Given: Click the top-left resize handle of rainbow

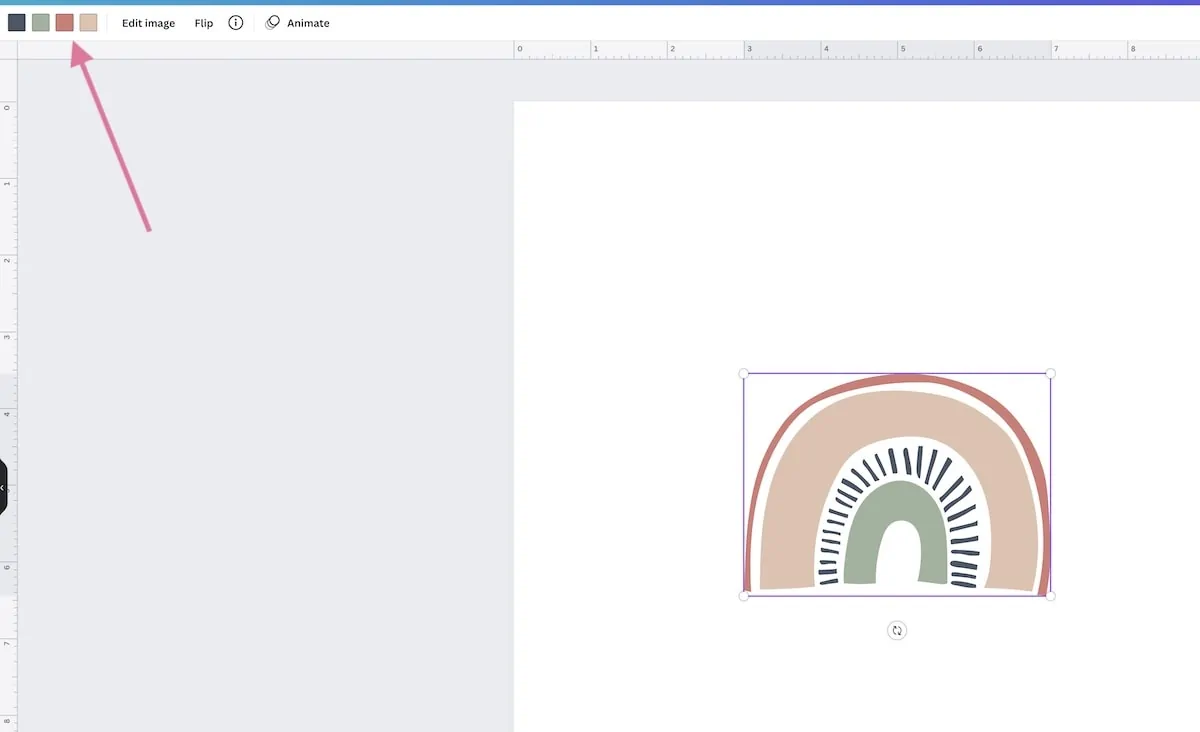Looking at the screenshot, I should (744, 374).
